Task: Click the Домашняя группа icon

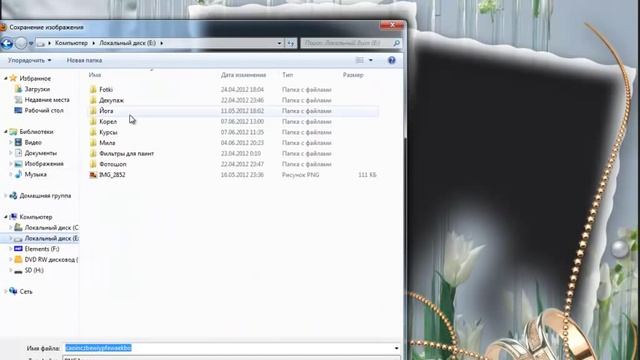Action: point(13,196)
